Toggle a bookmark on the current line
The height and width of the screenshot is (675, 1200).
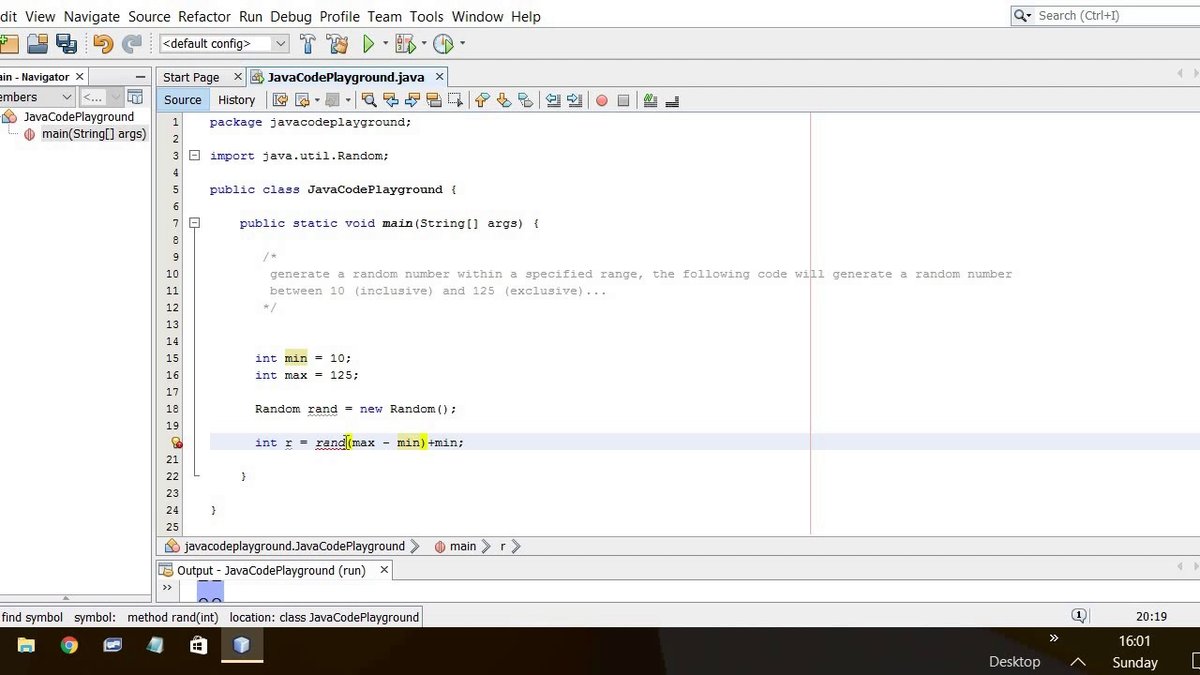tap(527, 99)
